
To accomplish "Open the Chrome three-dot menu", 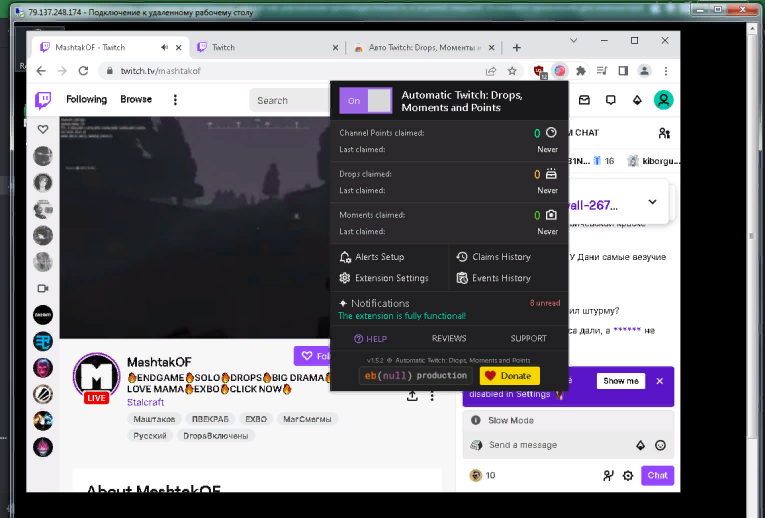I will [665, 71].
